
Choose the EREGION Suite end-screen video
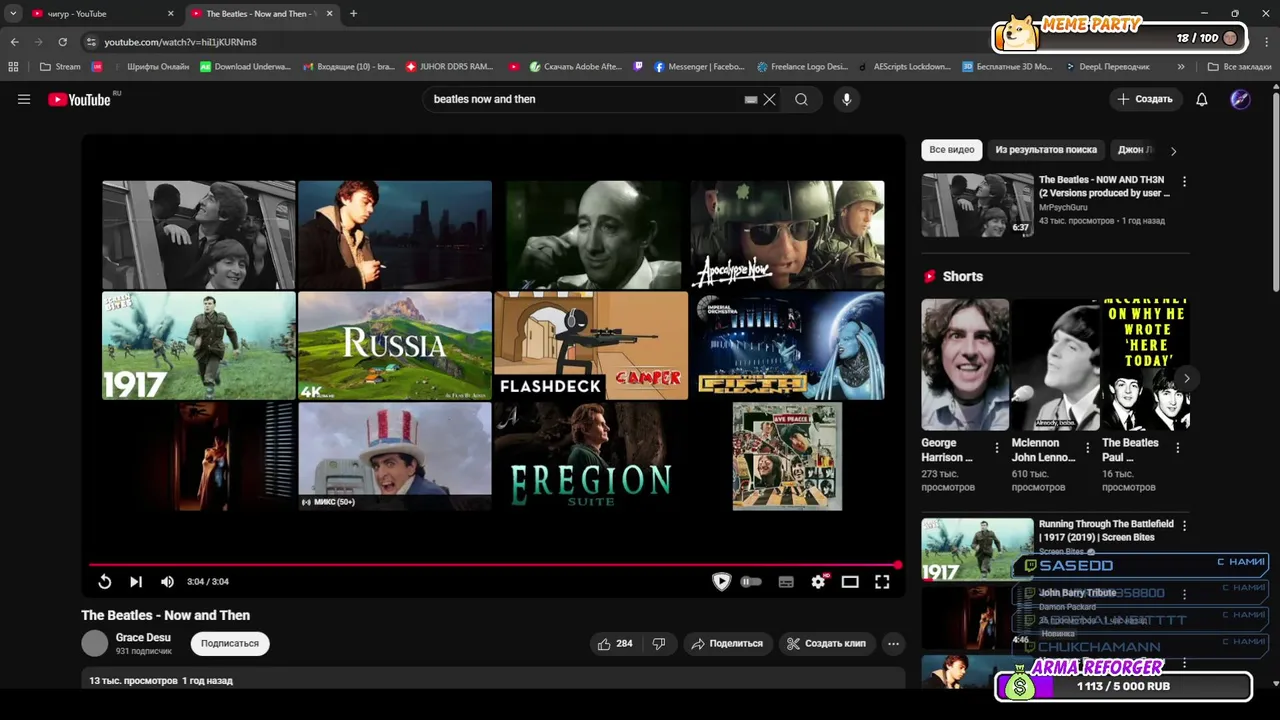[591, 457]
